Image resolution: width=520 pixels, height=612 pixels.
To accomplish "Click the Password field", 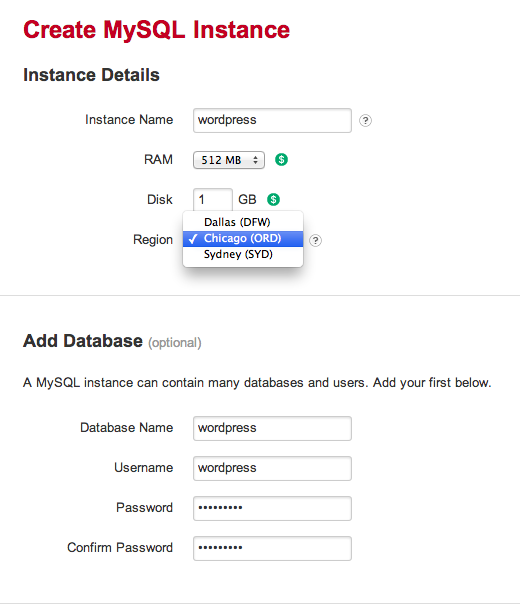I will [272, 508].
